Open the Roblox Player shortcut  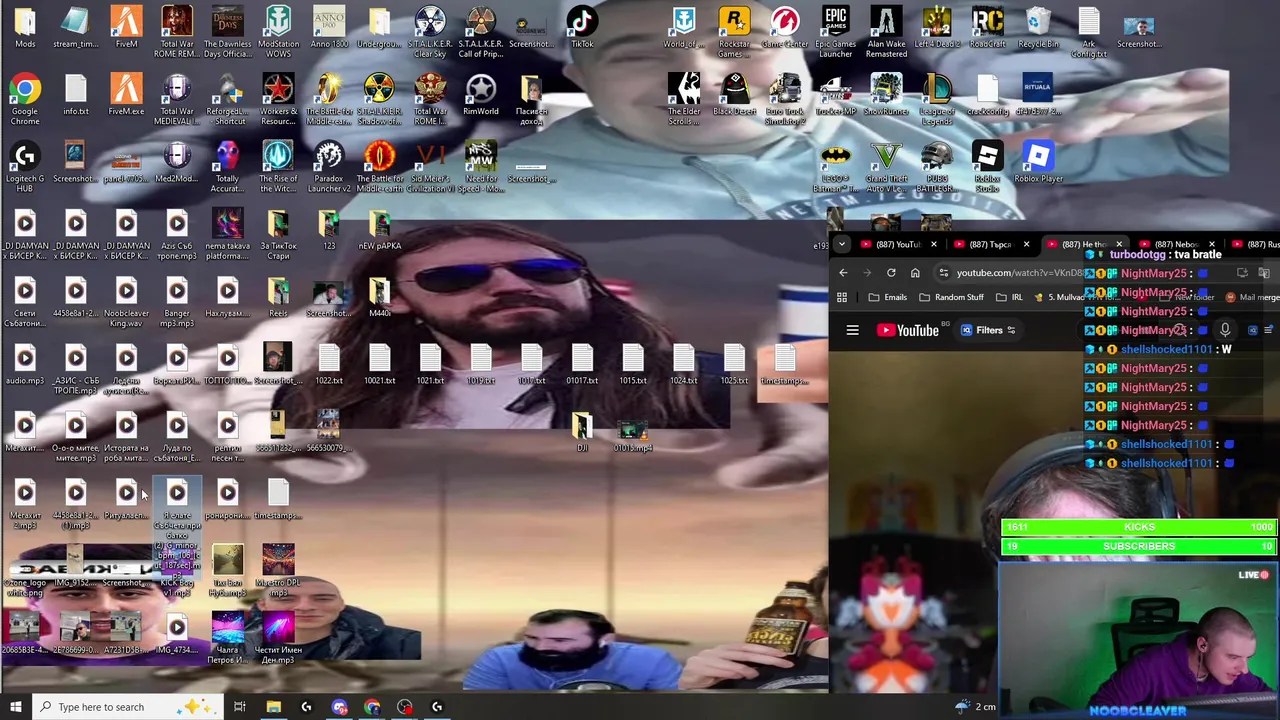tap(1038, 162)
